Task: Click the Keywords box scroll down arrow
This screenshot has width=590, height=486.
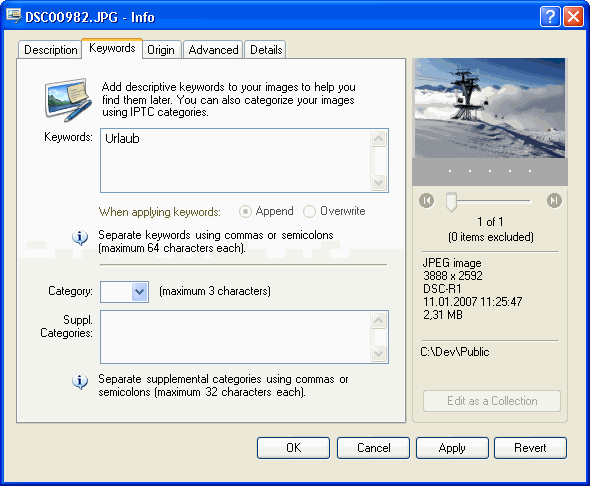Action: [379, 182]
